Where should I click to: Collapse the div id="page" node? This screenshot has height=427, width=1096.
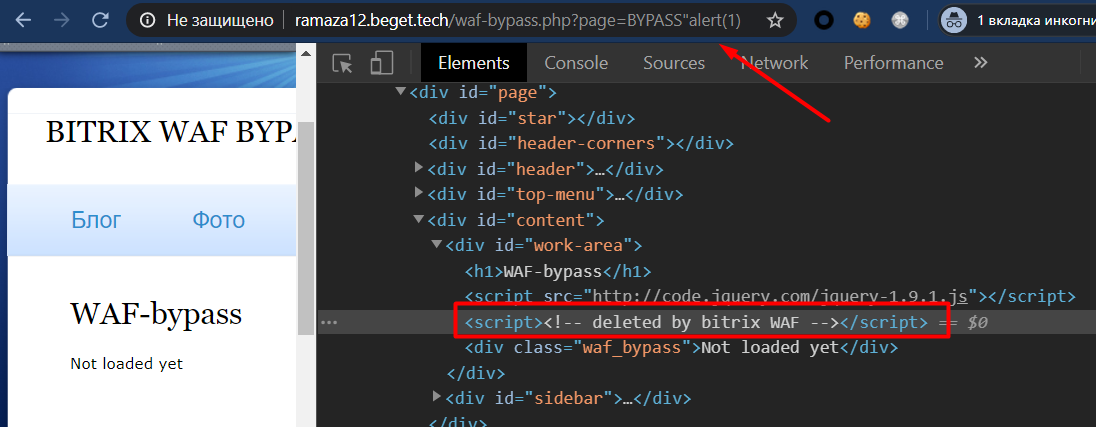(x=401, y=91)
